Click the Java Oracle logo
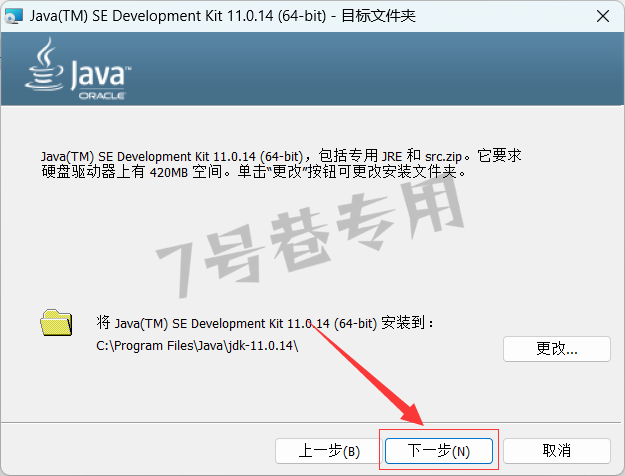This screenshot has height=476, width=625. tap(78, 69)
